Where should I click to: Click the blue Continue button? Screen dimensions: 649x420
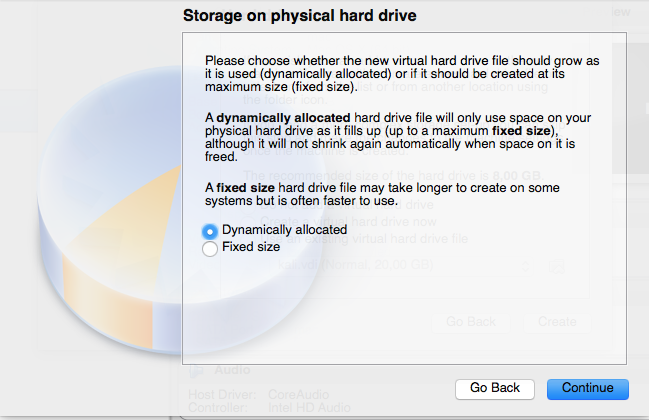click(588, 389)
